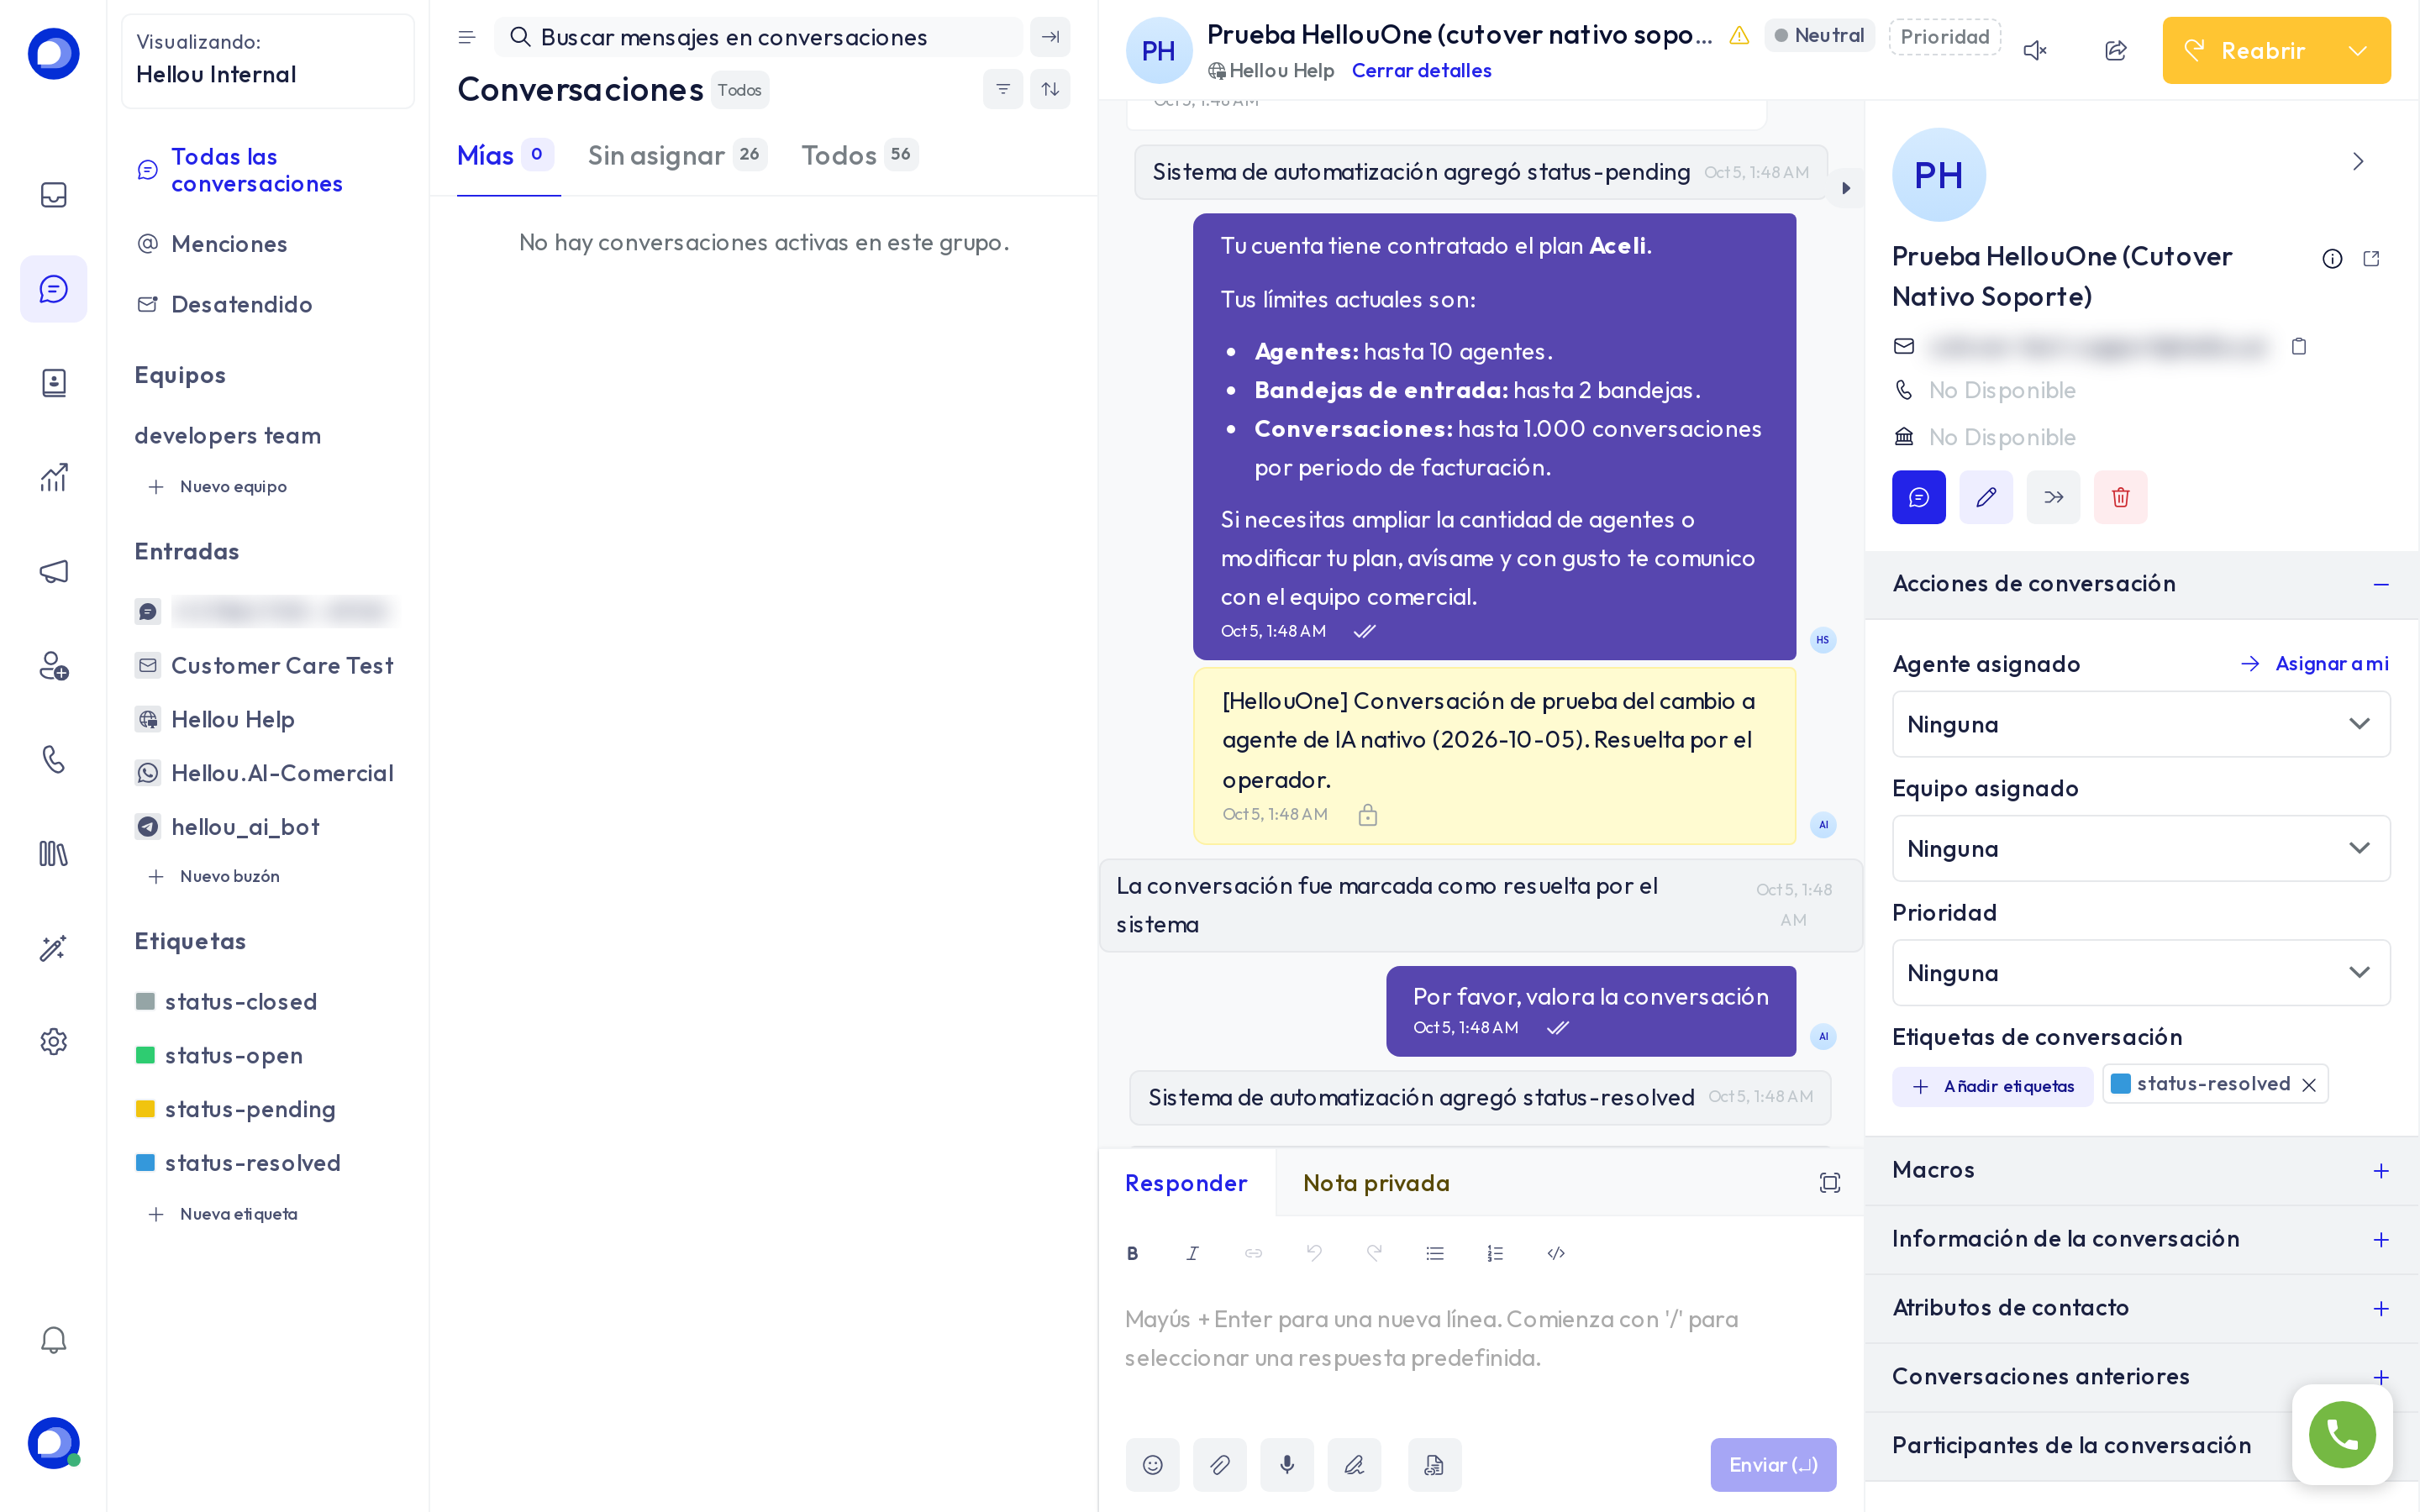
Task: Open the campaigns megaphone icon
Action: click(54, 571)
